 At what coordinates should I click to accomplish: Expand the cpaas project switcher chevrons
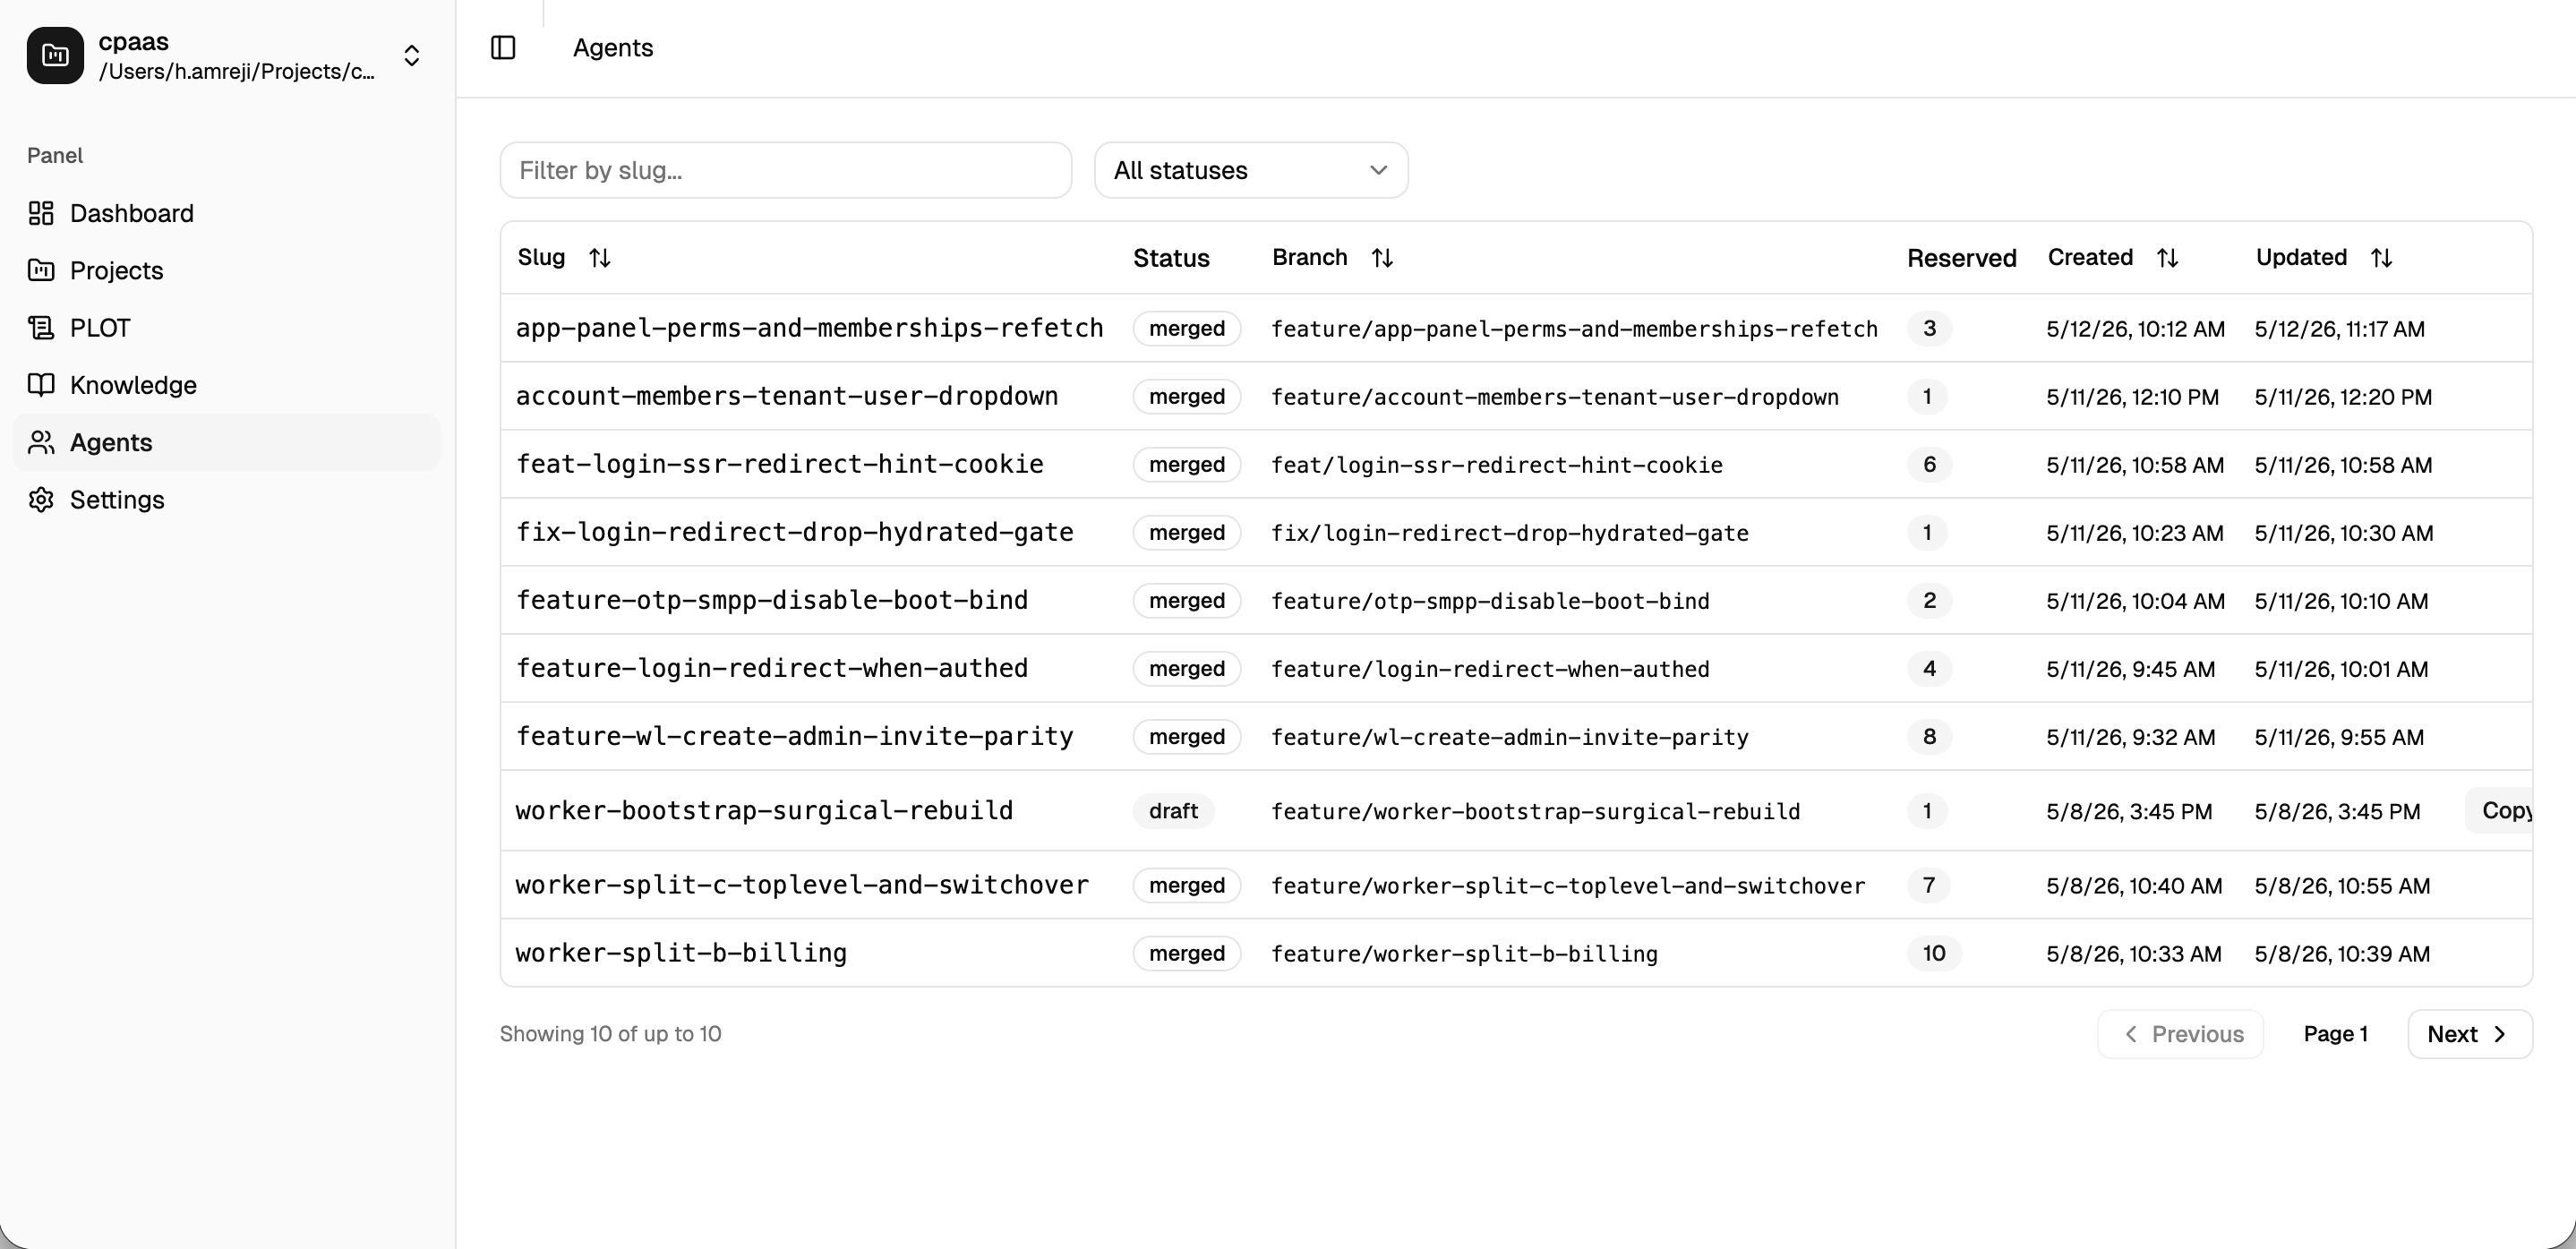tap(411, 55)
